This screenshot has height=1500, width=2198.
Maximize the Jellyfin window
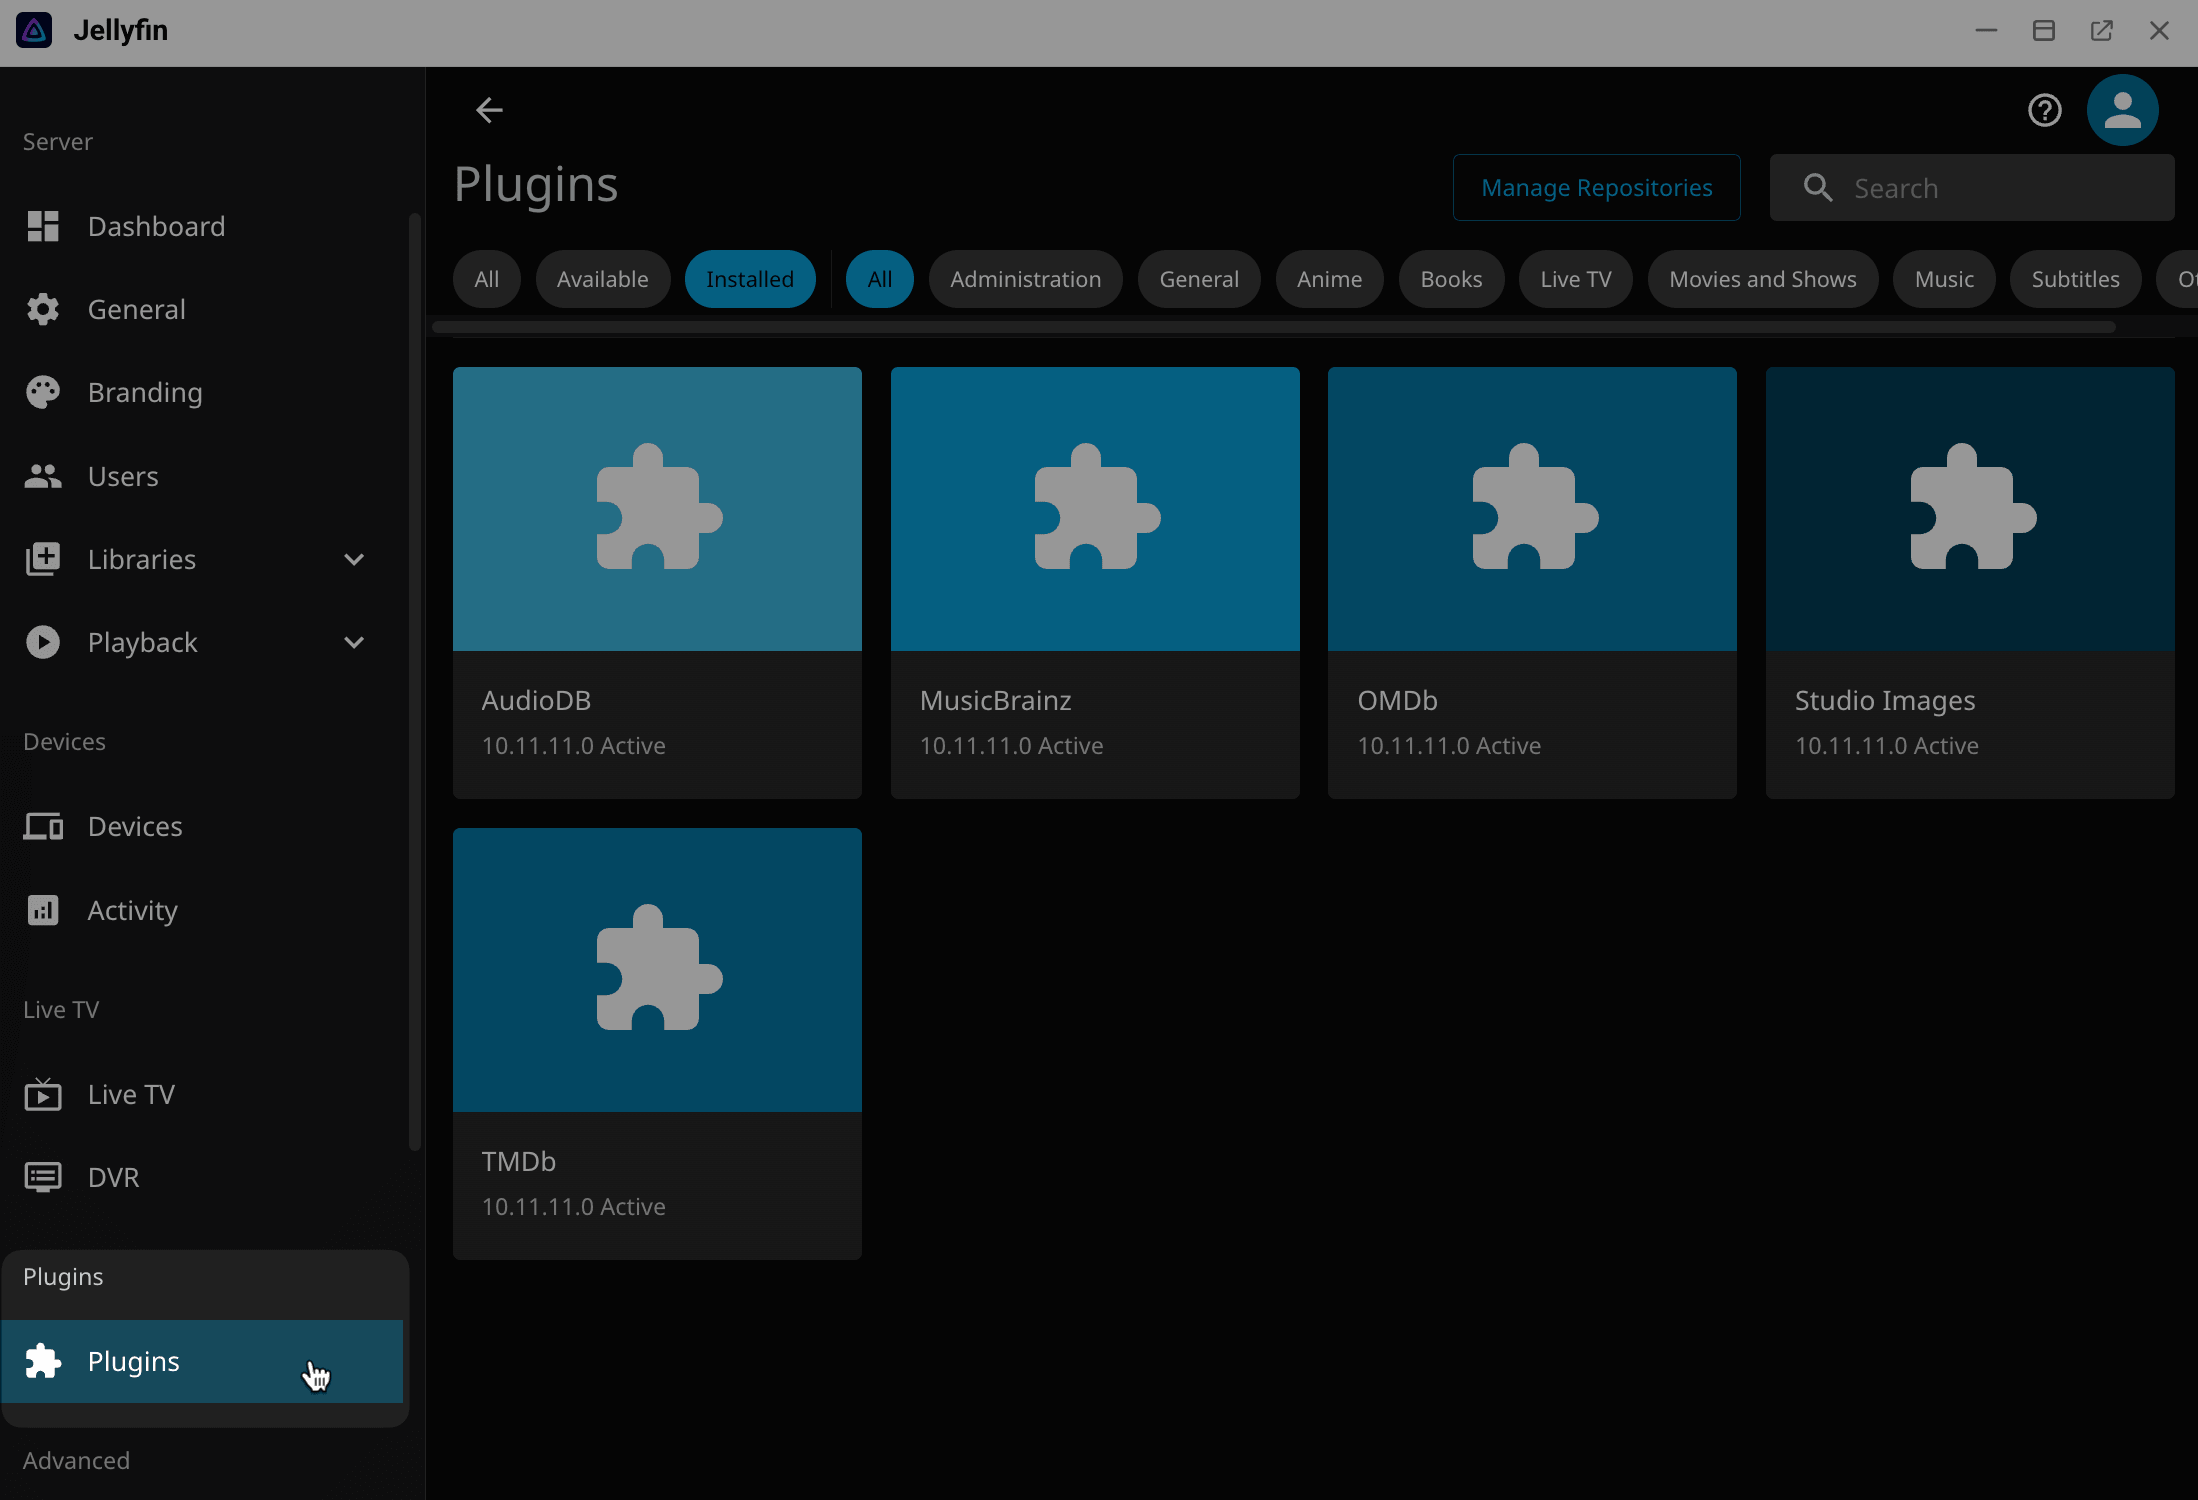[2044, 30]
